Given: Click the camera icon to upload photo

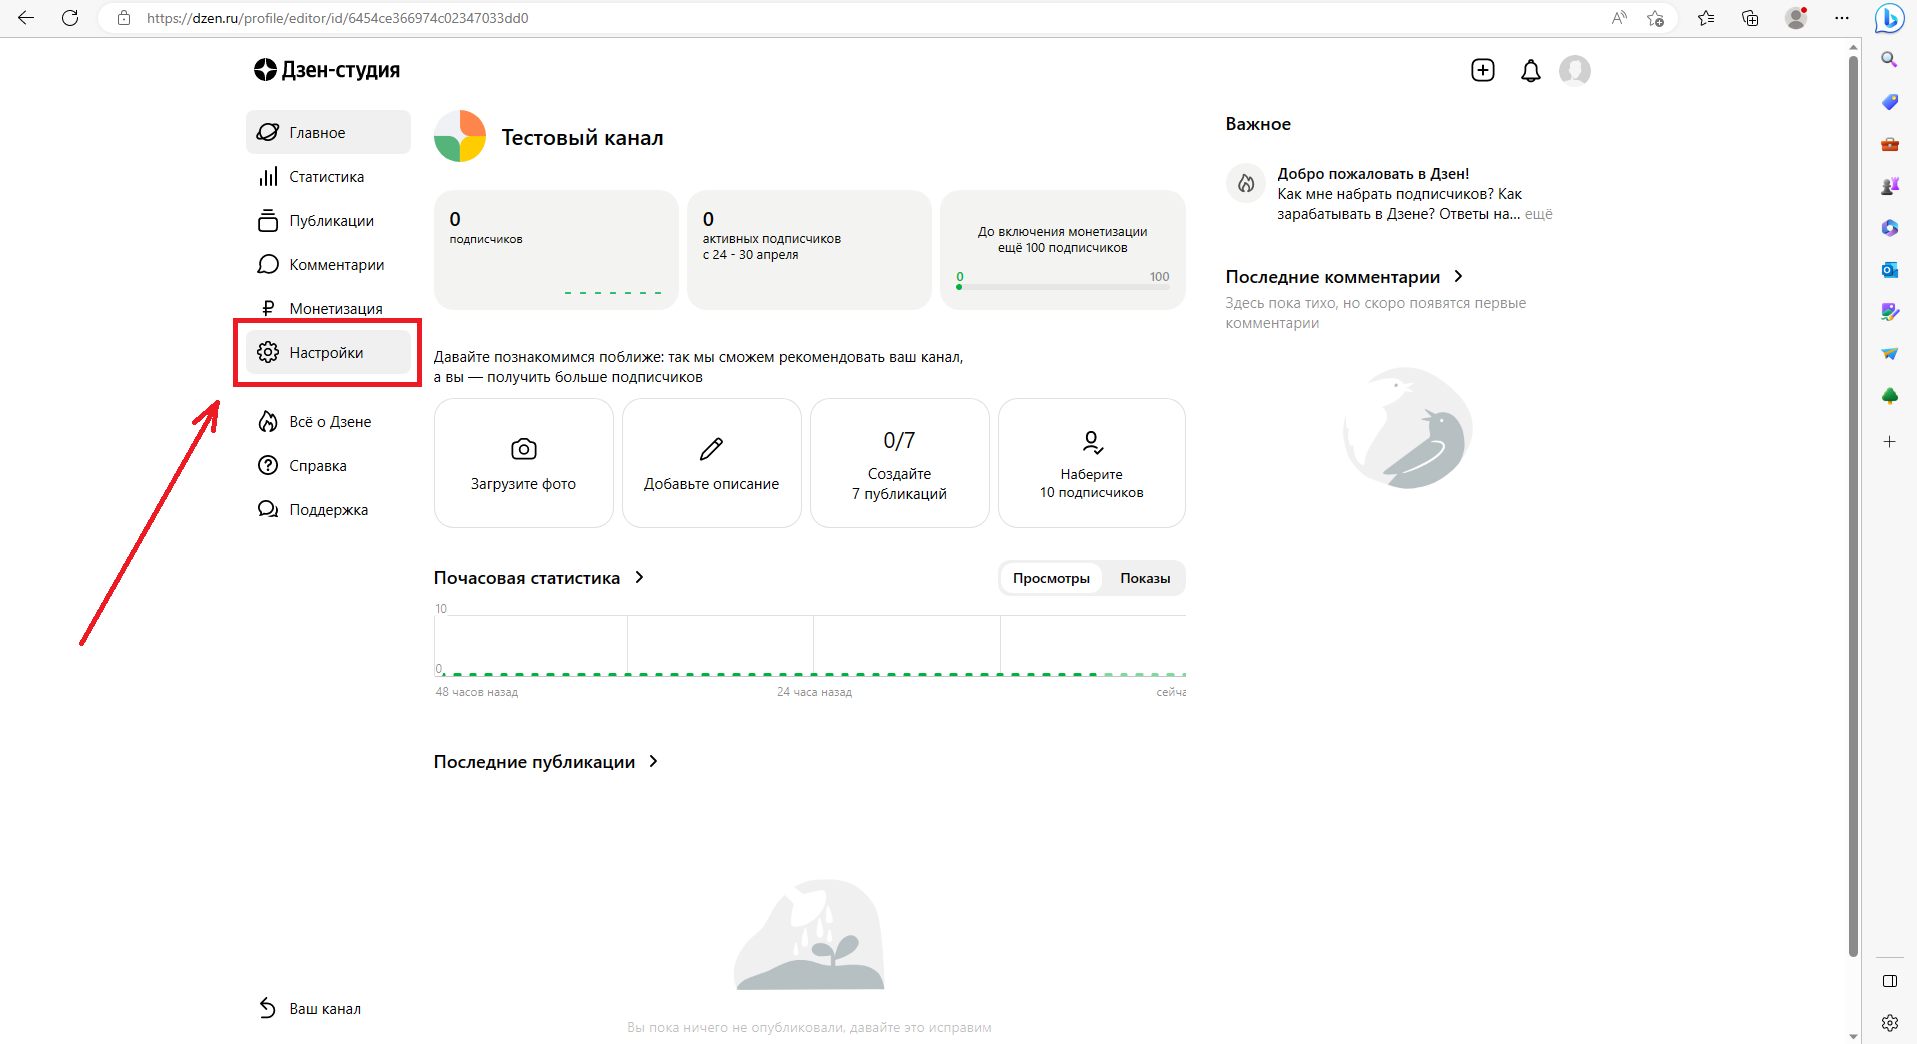Looking at the screenshot, I should pos(523,450).
